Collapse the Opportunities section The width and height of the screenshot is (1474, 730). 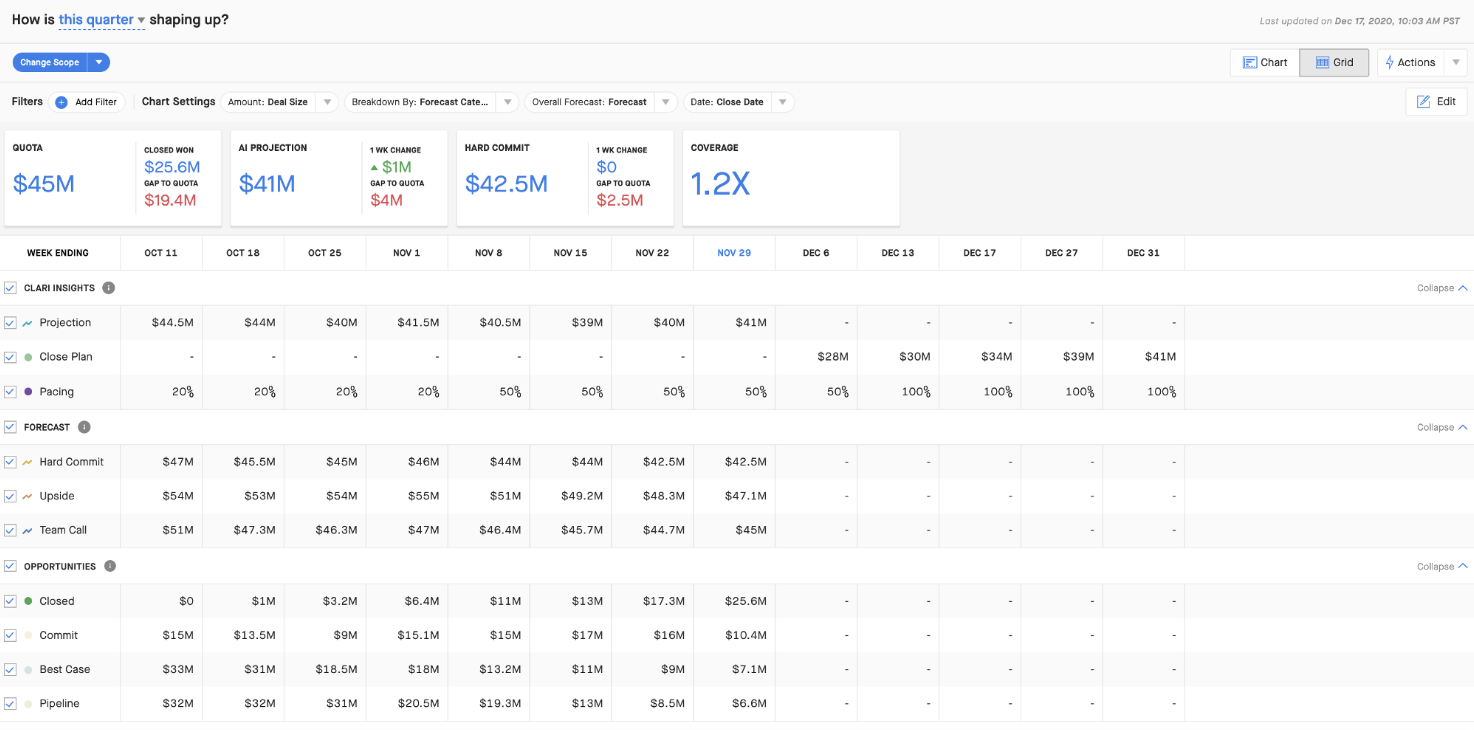1442,566
